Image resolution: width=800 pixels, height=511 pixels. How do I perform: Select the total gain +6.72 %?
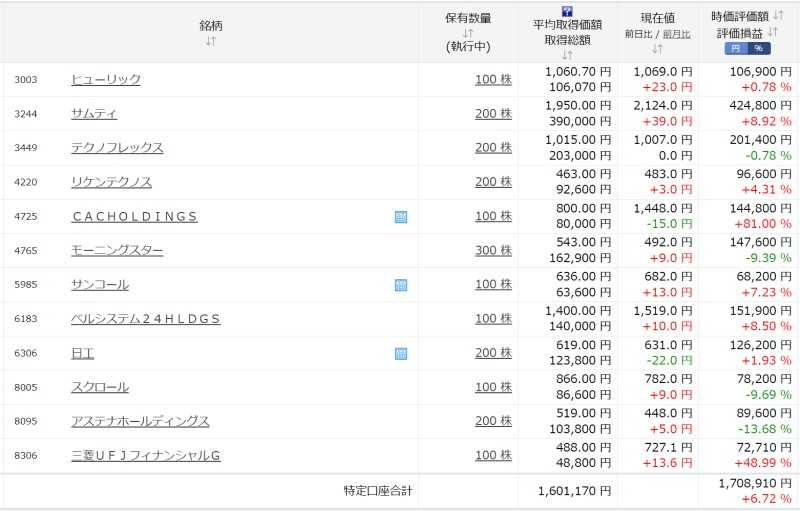click(x=766, y=499)
